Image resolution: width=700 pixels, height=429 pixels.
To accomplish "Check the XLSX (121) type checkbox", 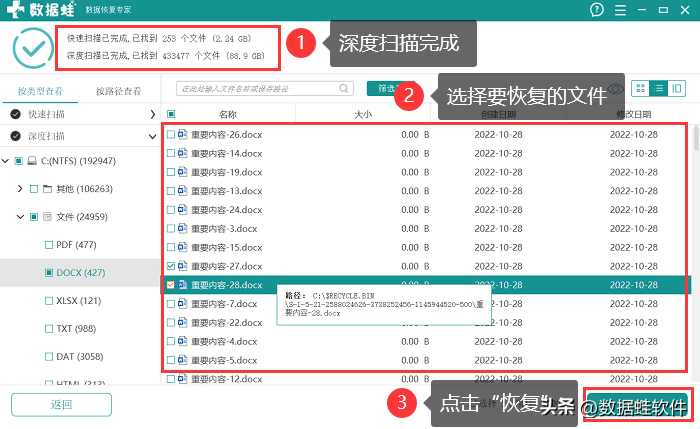I will (x=49, y=300).
